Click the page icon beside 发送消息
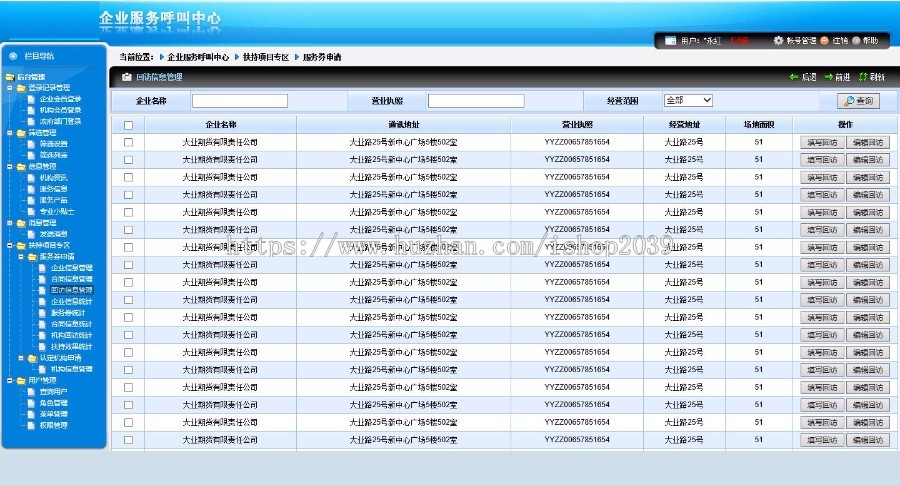 tap(32, 234)
